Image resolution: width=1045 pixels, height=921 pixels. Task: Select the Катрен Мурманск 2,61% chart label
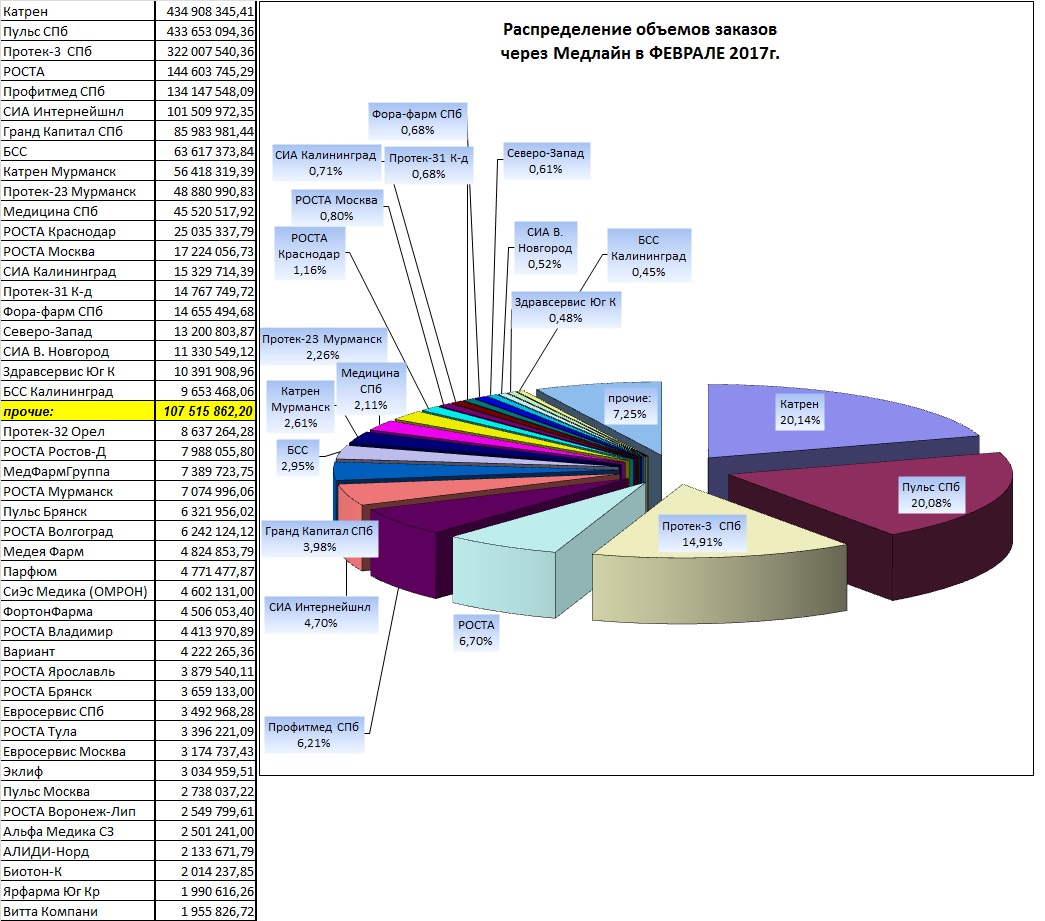(x=301, y=407)
